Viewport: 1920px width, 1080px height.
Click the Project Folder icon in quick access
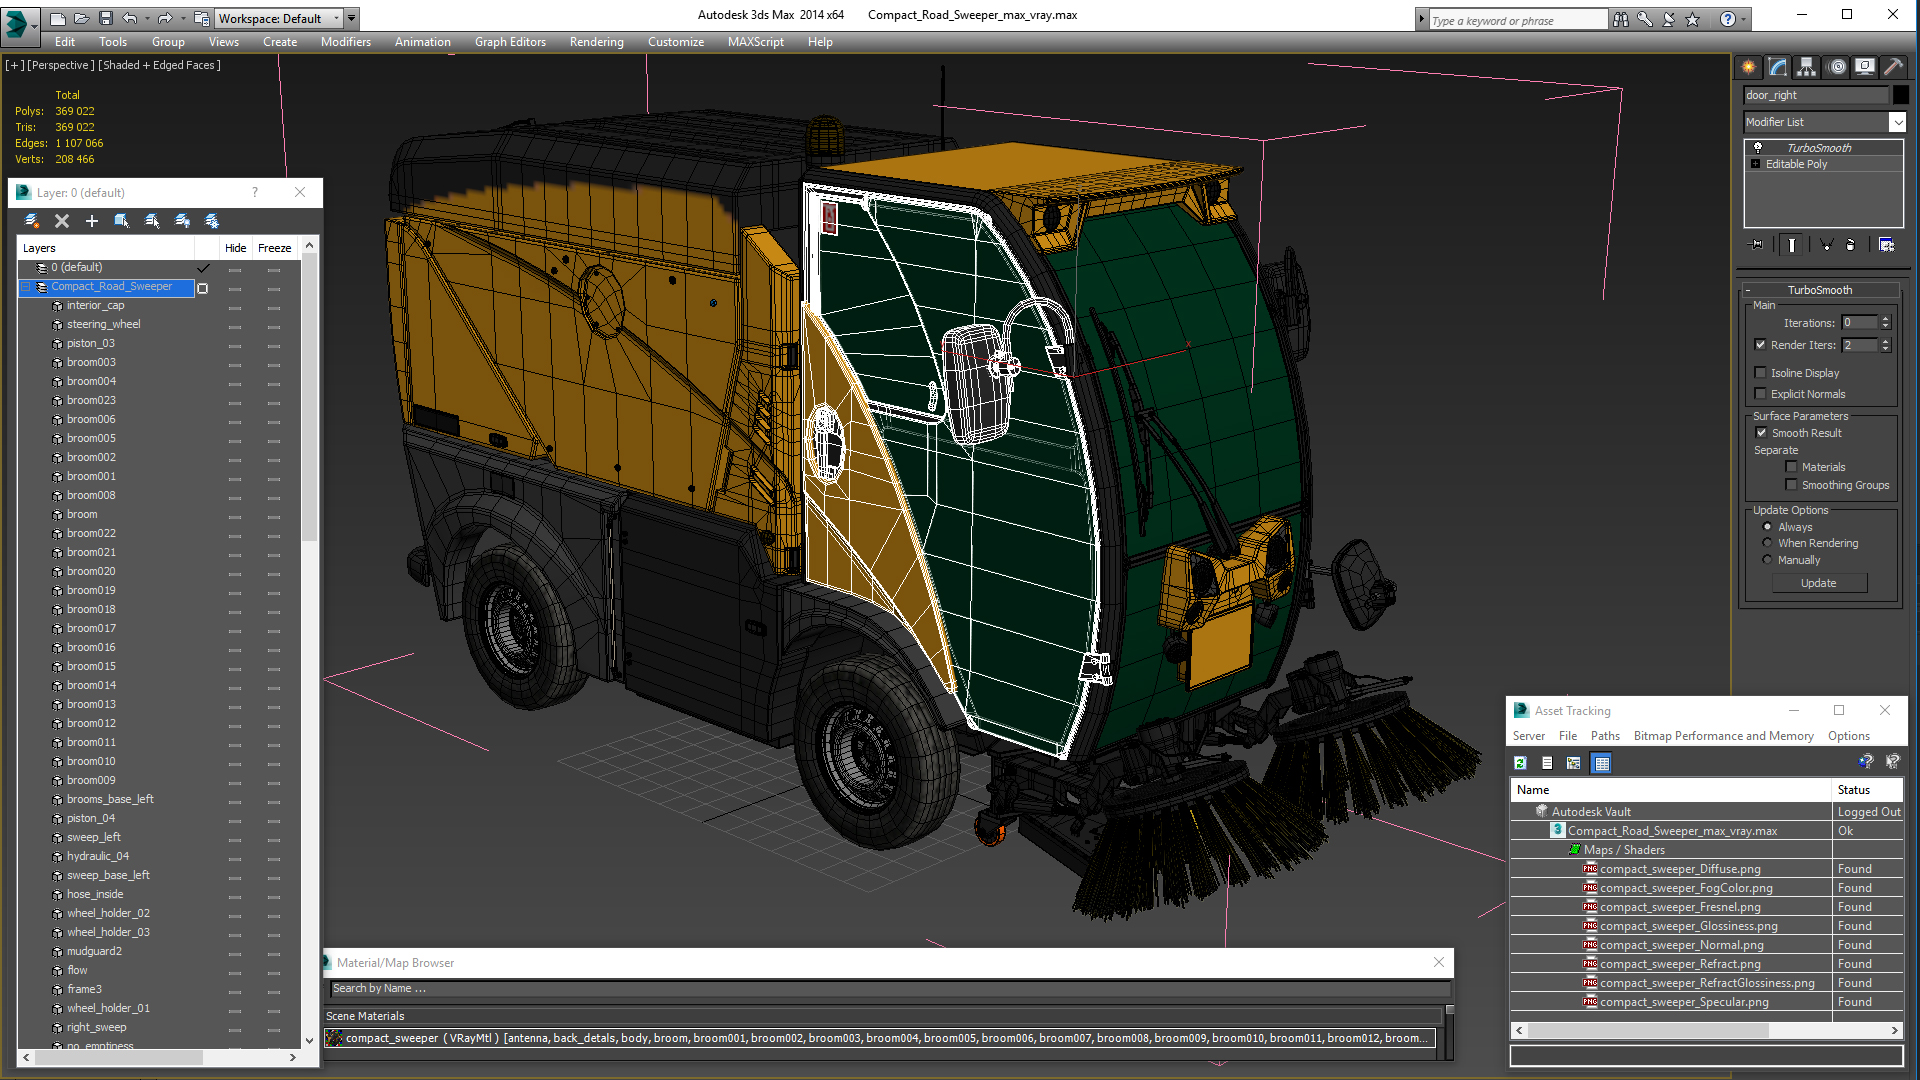202,18
